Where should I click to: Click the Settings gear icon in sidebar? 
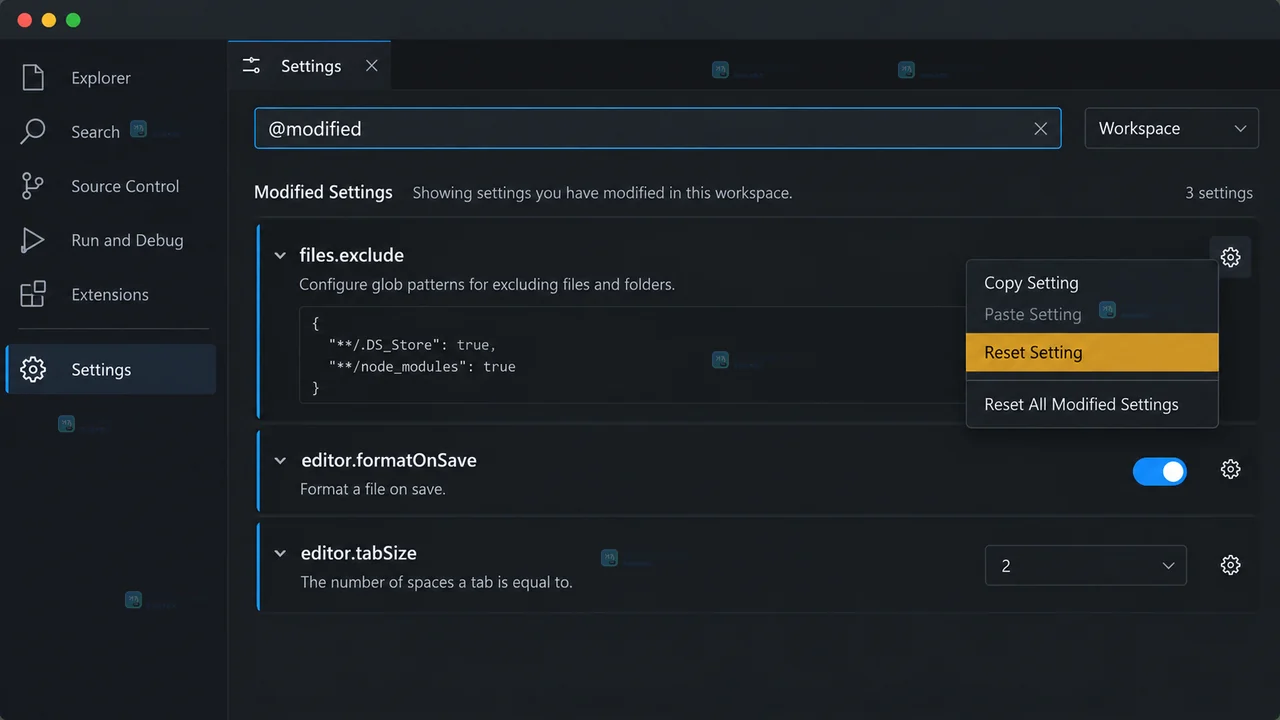33,370
